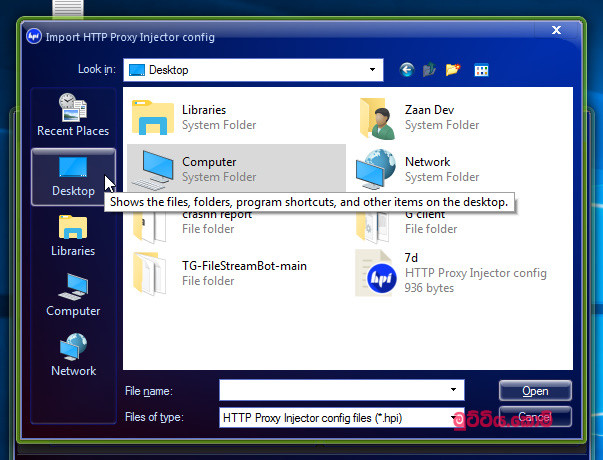This screenshot has width=603, height=460.
Task: Click the 'HTTP Proxy Injector config' type text
Action: pos(475,273)
